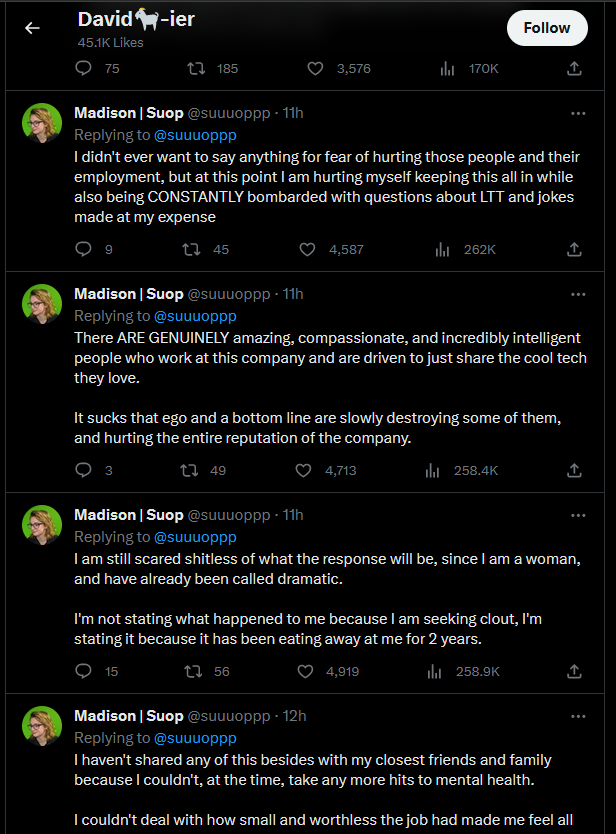Reply to the tweet with 15 replies
The width and height of the screenshot is (616, 834).
click(x=83, y=671)
